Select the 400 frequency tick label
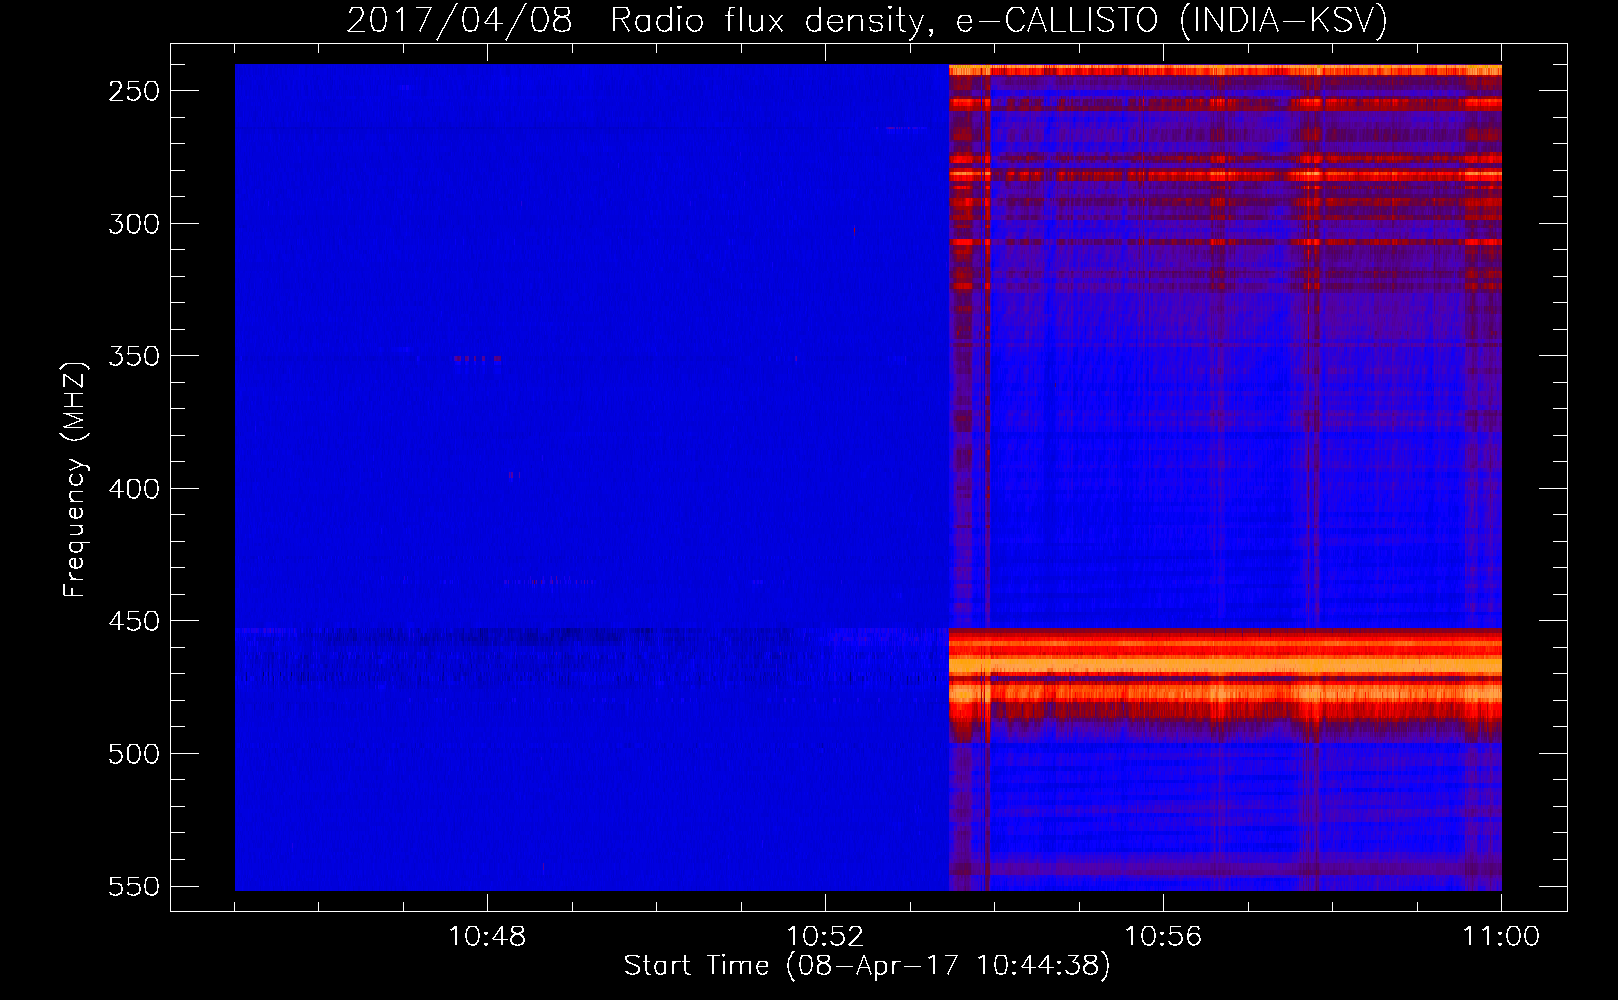The image size is (1618, 1000). (134, 489)
